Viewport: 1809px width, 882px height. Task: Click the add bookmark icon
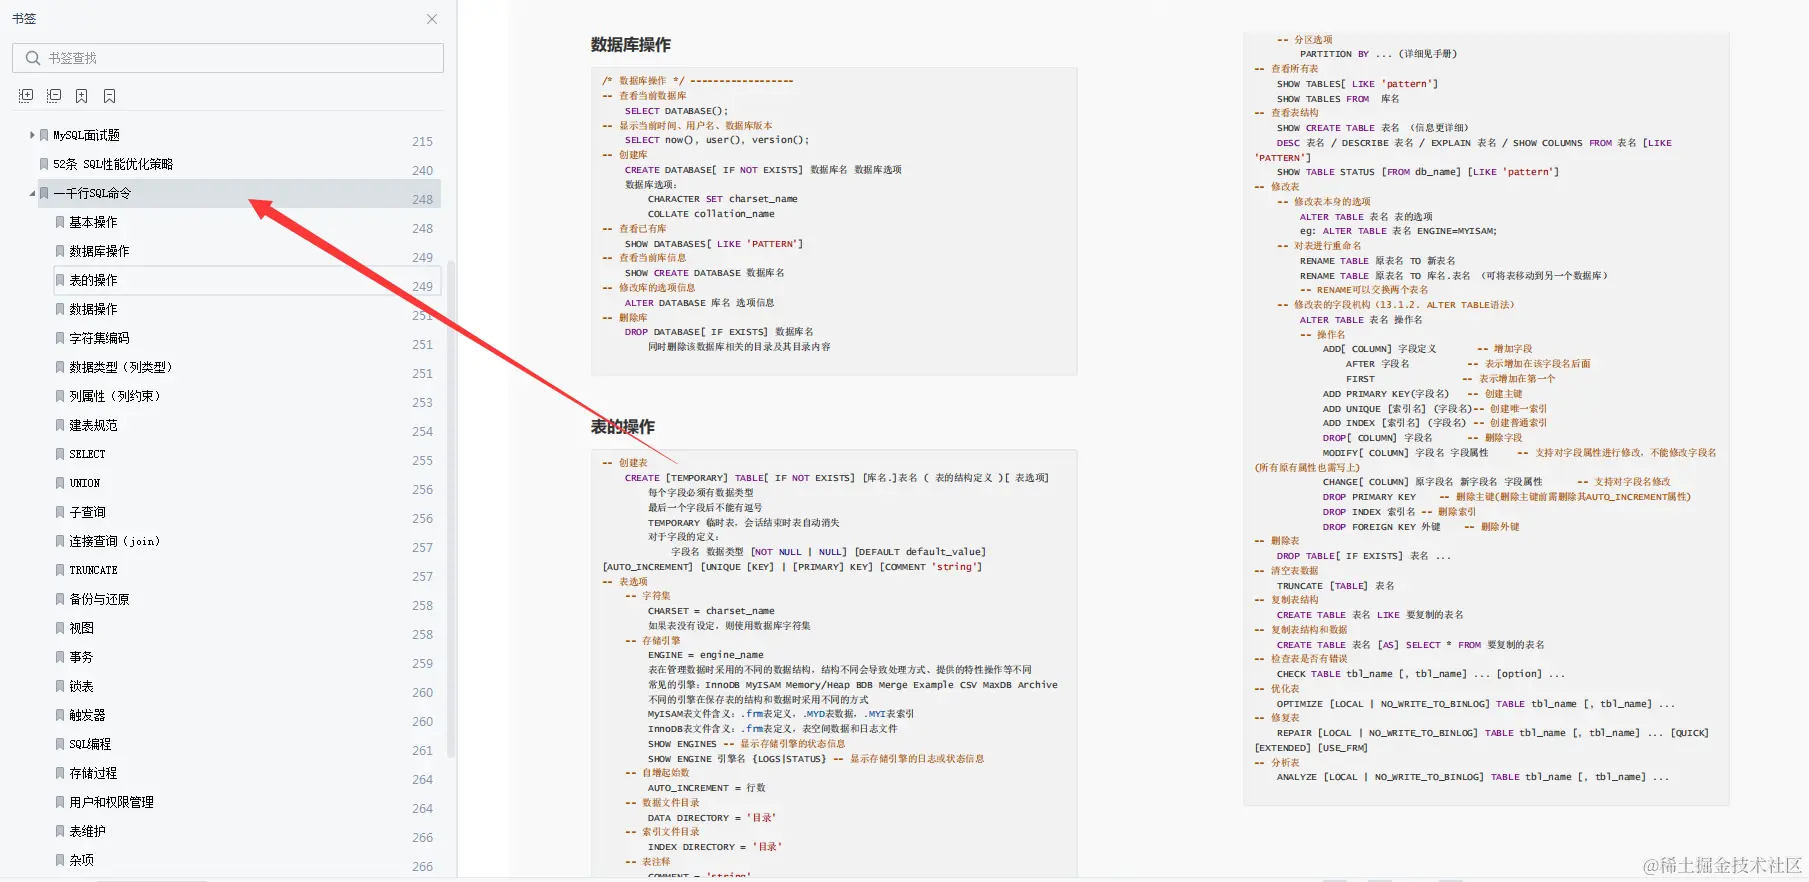coord(82,96)
